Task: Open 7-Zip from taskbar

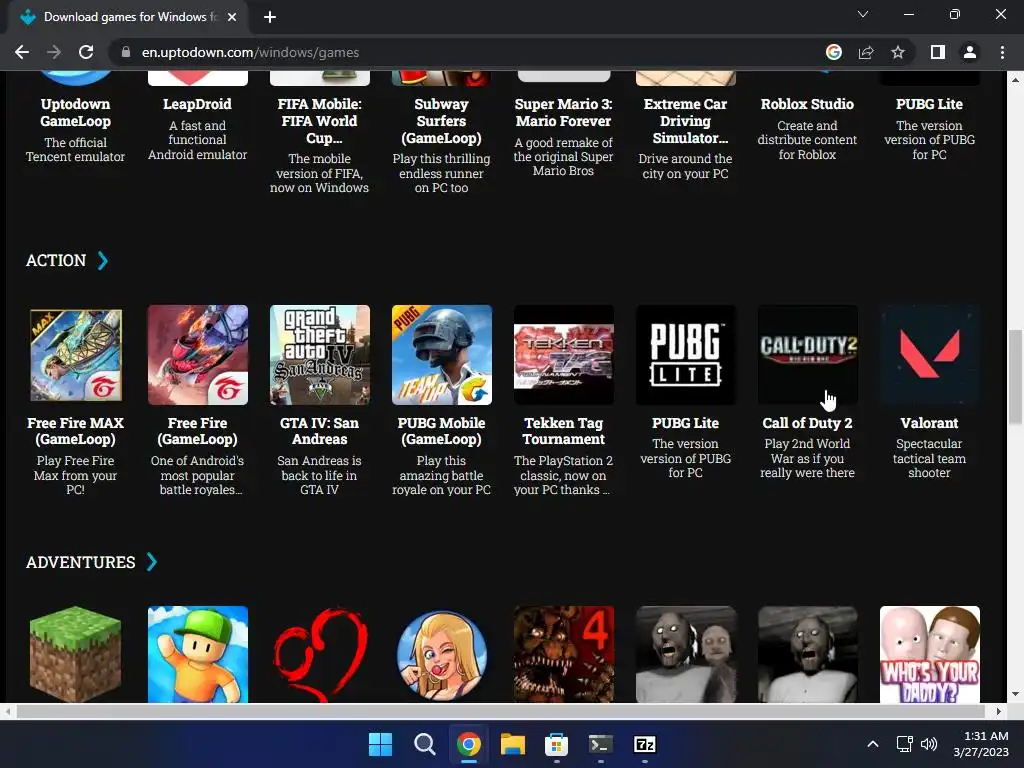Action: (x=645, y=744)
